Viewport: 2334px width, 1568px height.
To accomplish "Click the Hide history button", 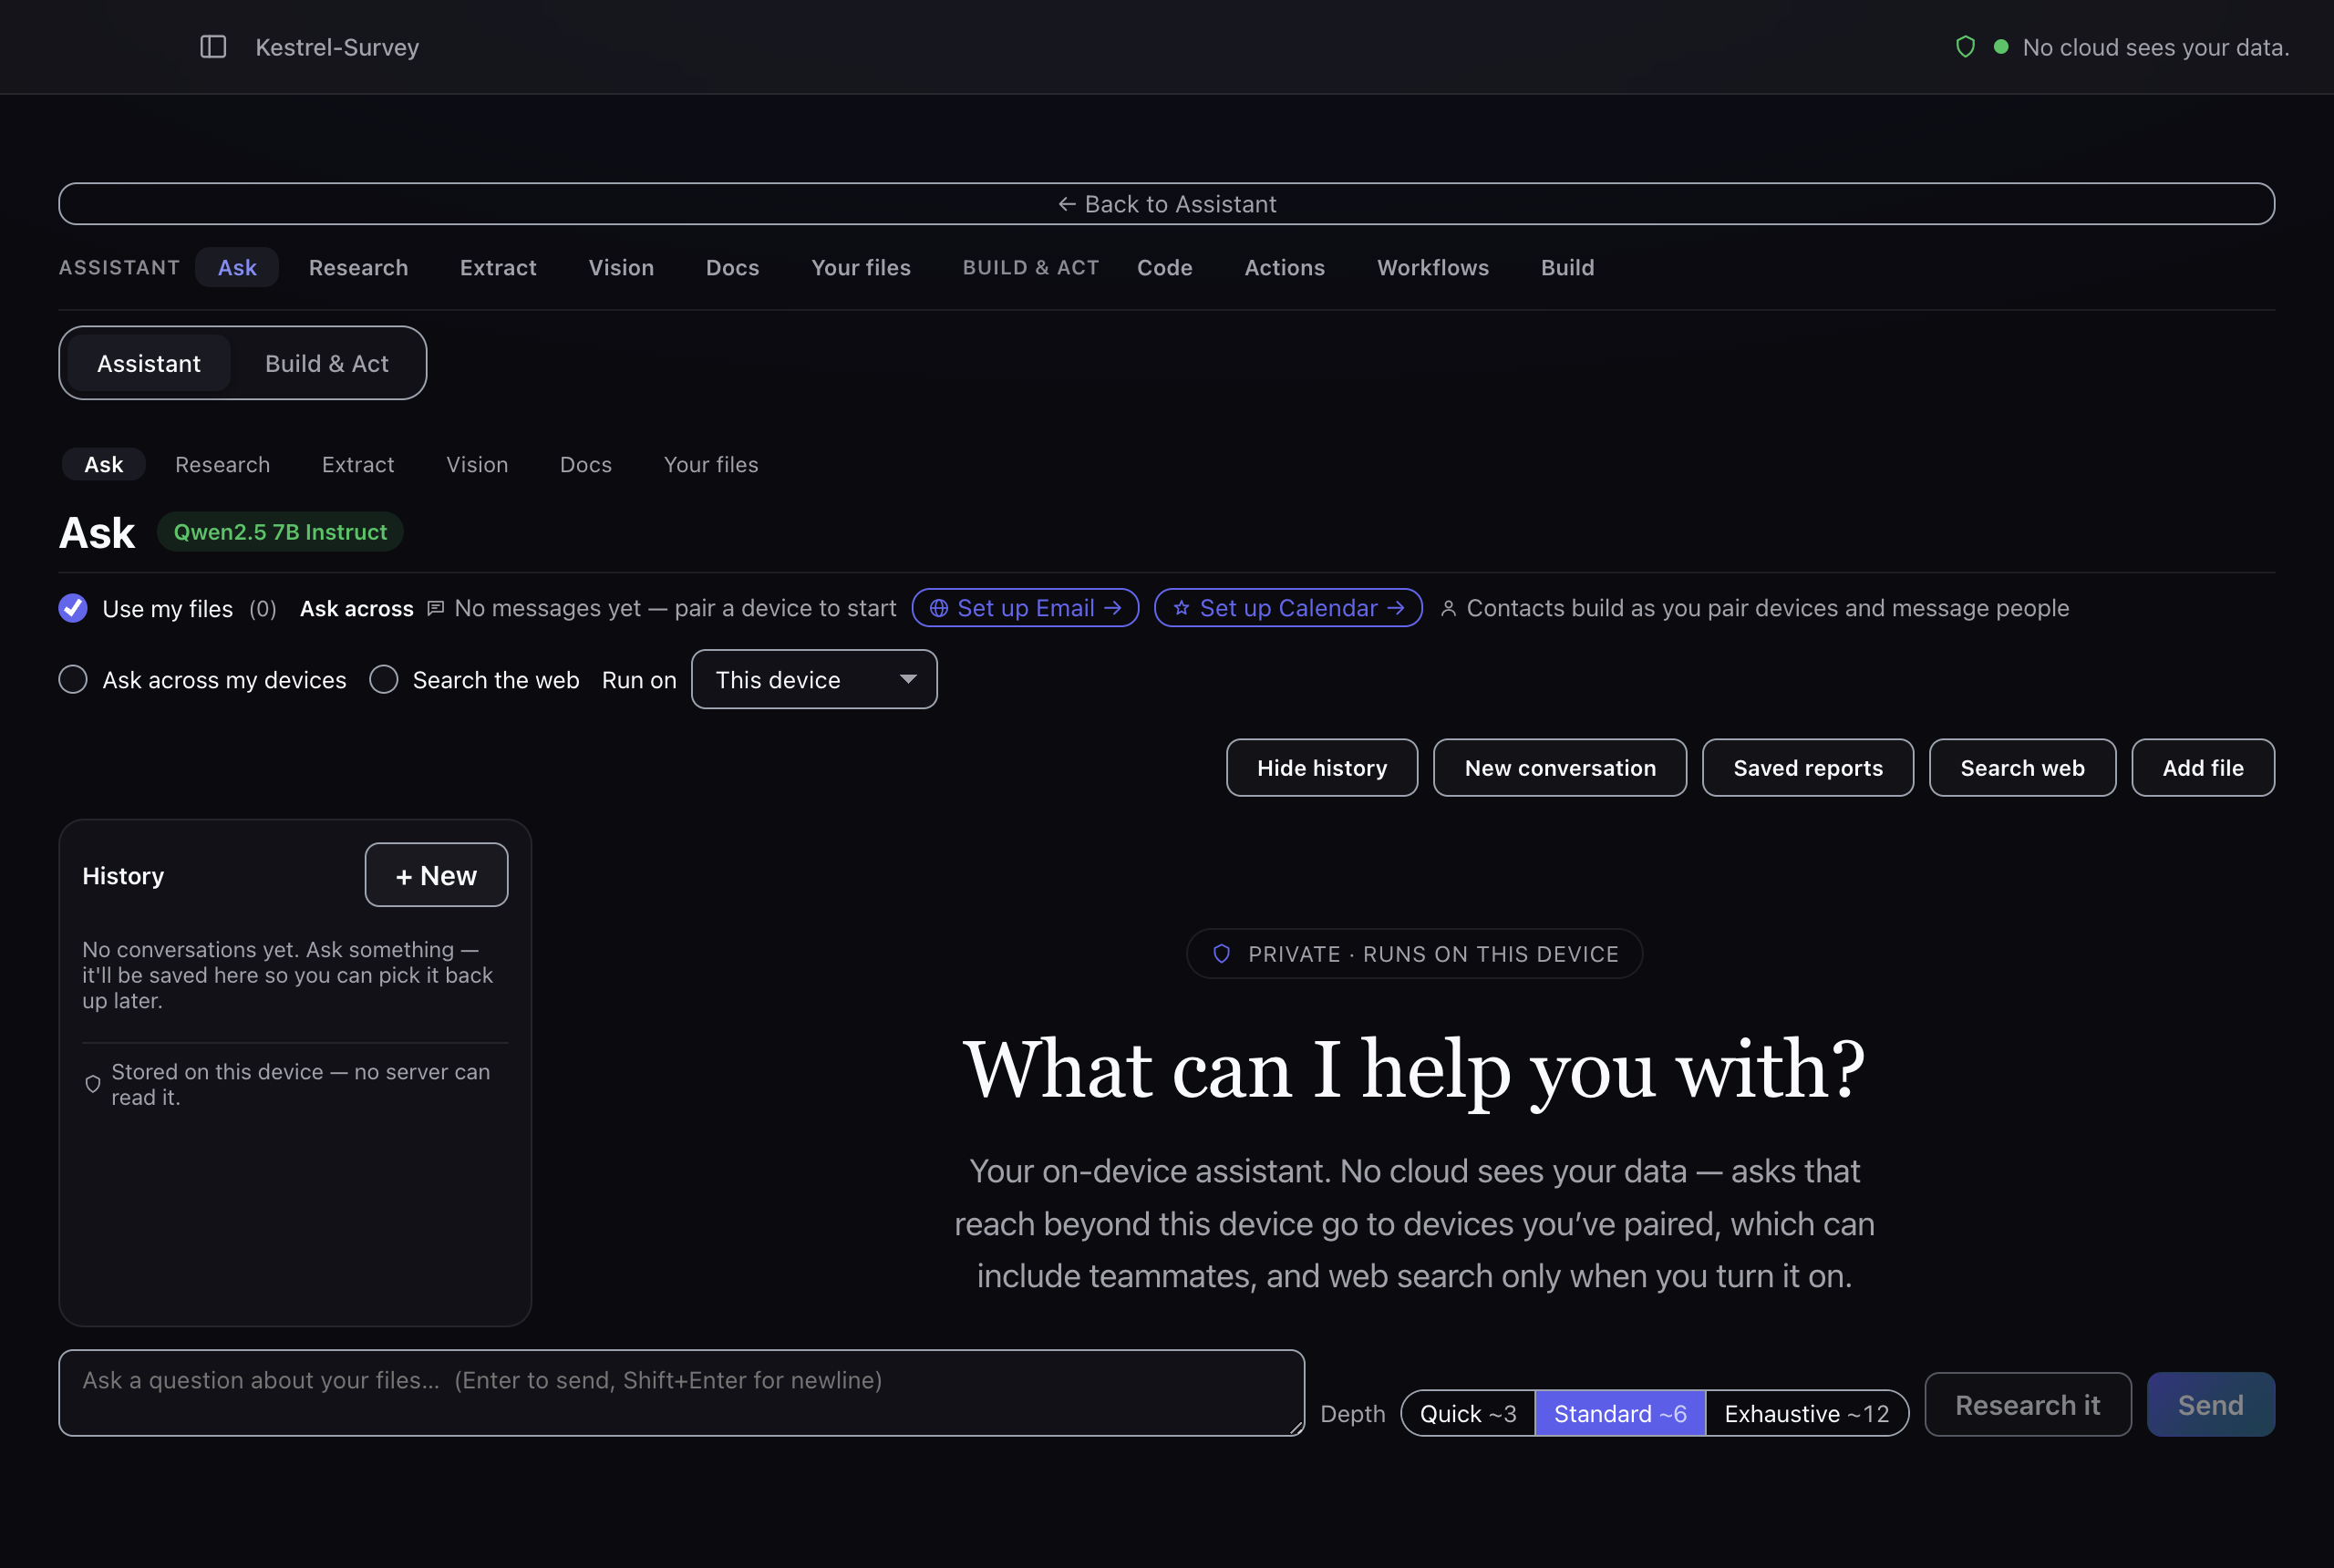I will [x=1322, y=768].
